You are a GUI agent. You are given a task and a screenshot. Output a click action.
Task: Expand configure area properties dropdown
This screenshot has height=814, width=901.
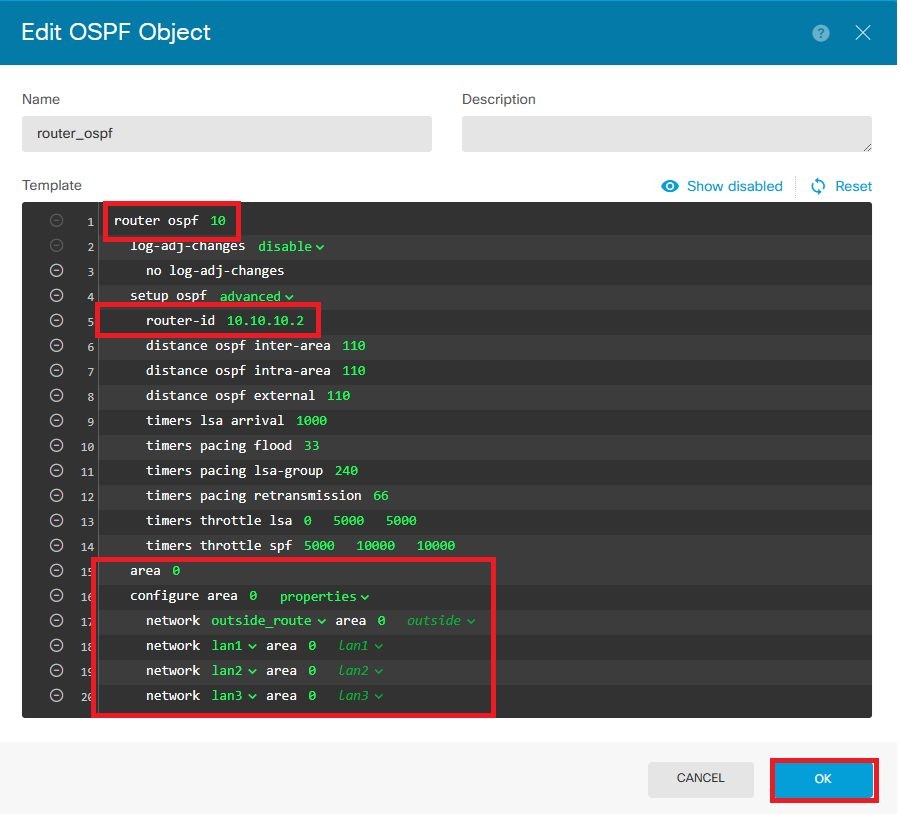pos(324,596)
